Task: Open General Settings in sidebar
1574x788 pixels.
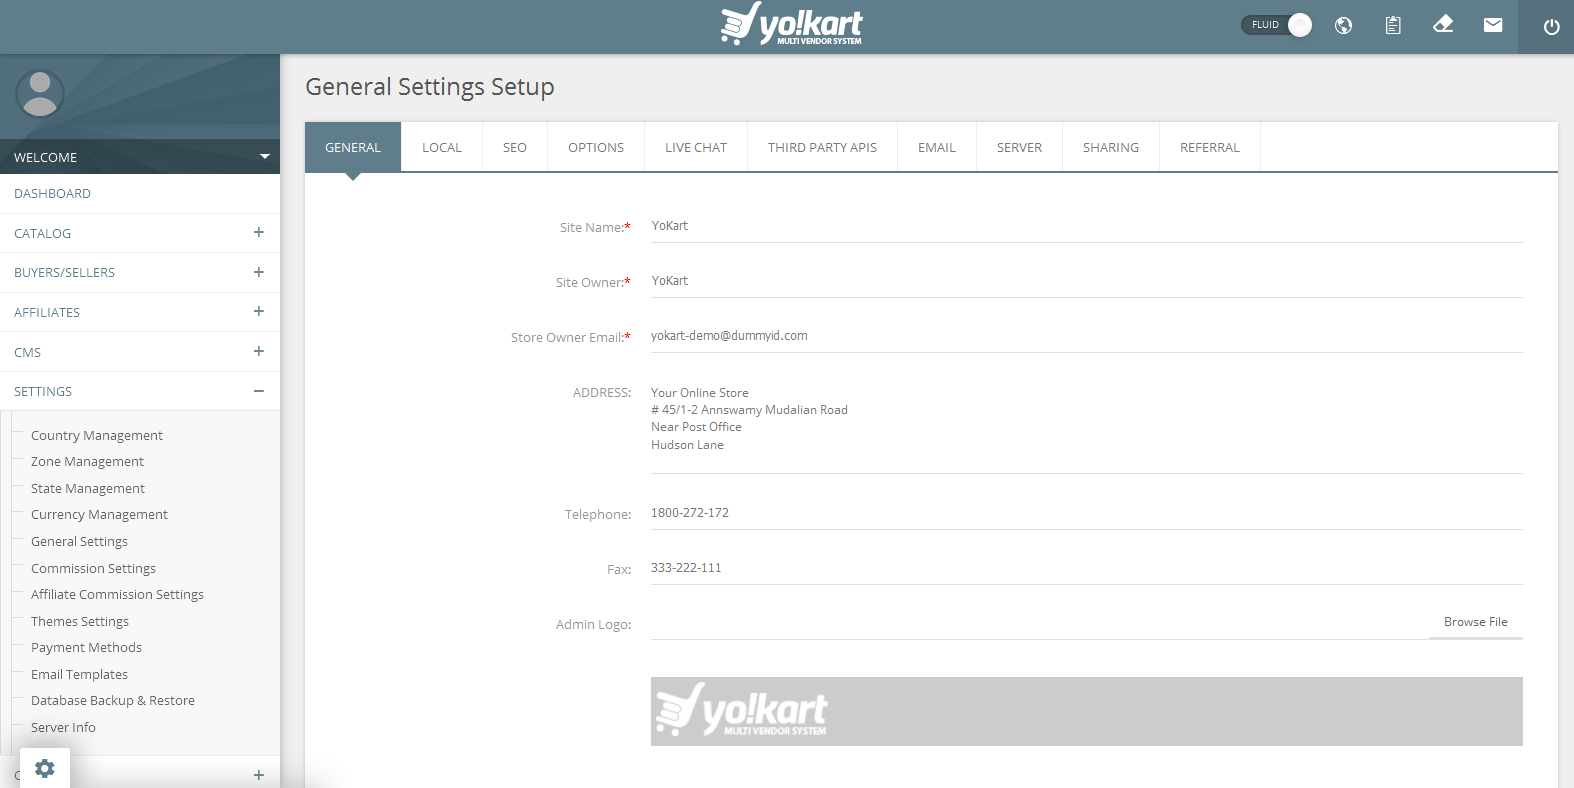Action: pyautogui.click(x=79, y=541)
